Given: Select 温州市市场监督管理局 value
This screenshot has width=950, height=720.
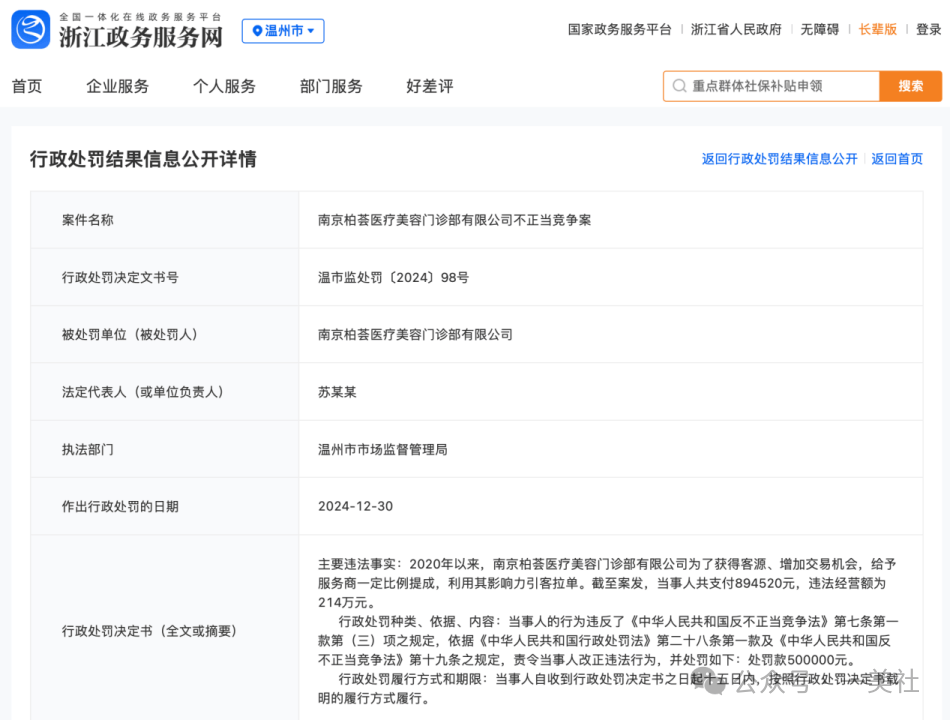Looking at the screenshot, I should 382,450.
